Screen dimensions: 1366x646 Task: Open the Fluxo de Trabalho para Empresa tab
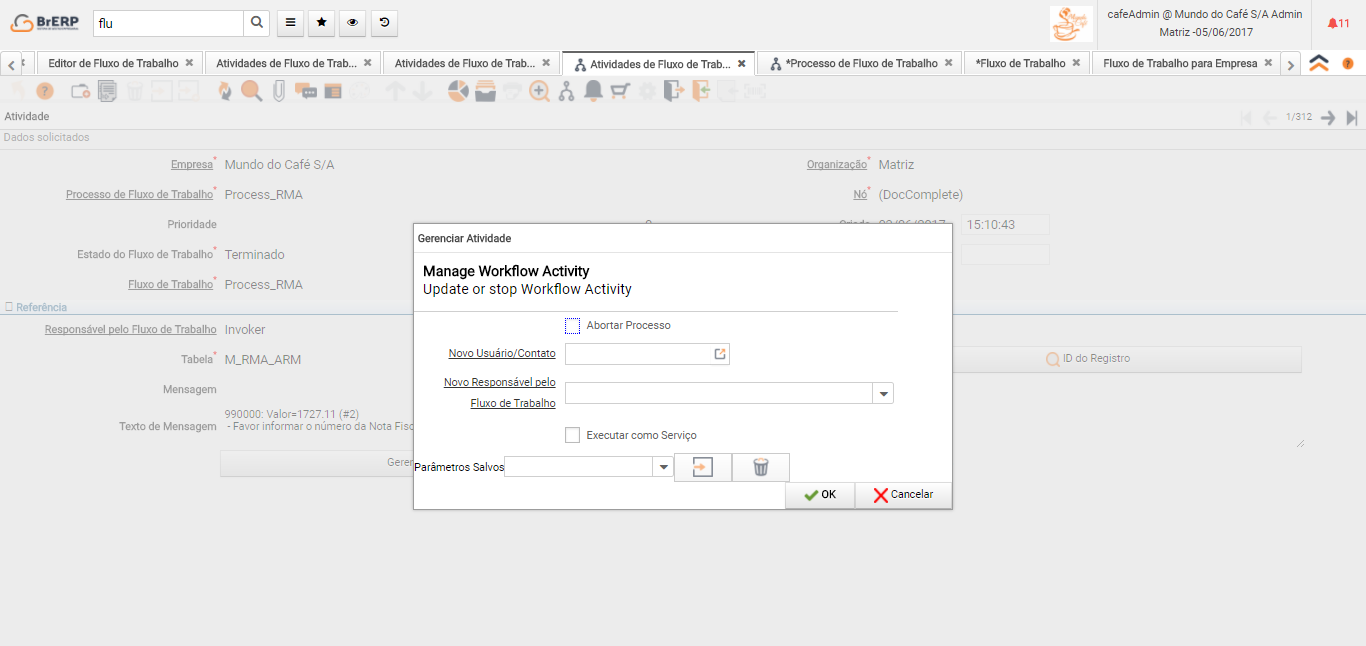tap(1180, 63)
